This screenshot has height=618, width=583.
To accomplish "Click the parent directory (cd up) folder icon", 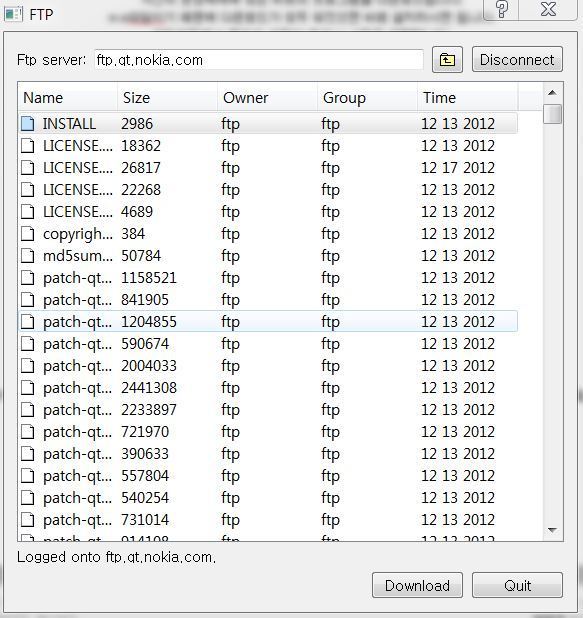I will point(447,60).
